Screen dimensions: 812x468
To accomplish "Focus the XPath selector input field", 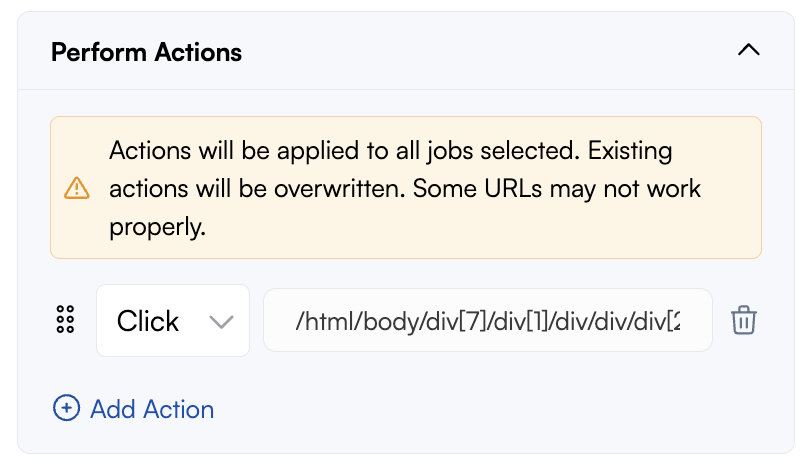I will [x=488, y=320].
